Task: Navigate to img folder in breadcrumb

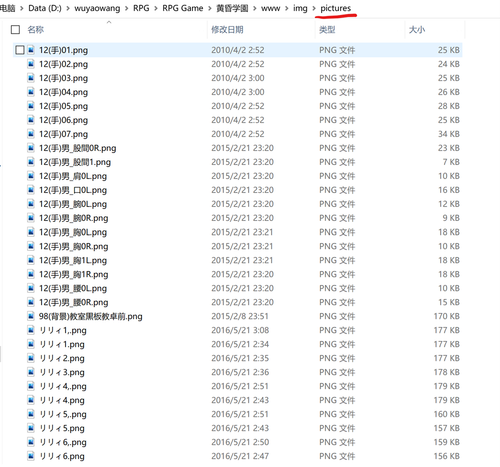Action: tap(300, 8)
